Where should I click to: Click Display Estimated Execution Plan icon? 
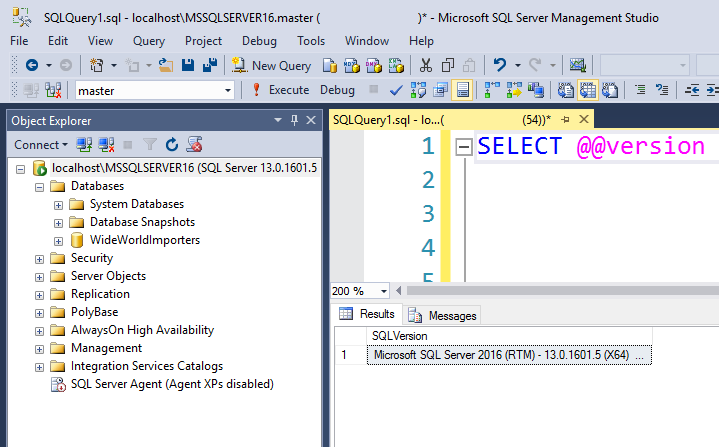click(x=418, y=90)
